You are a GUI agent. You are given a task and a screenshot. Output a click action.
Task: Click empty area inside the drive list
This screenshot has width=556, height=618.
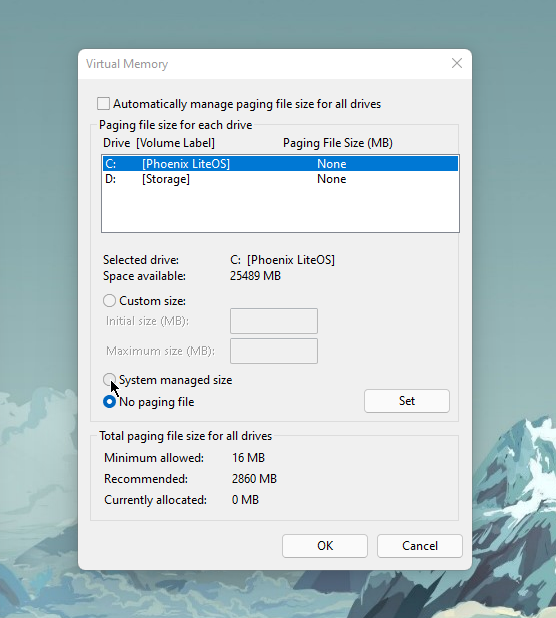point(280,209)
